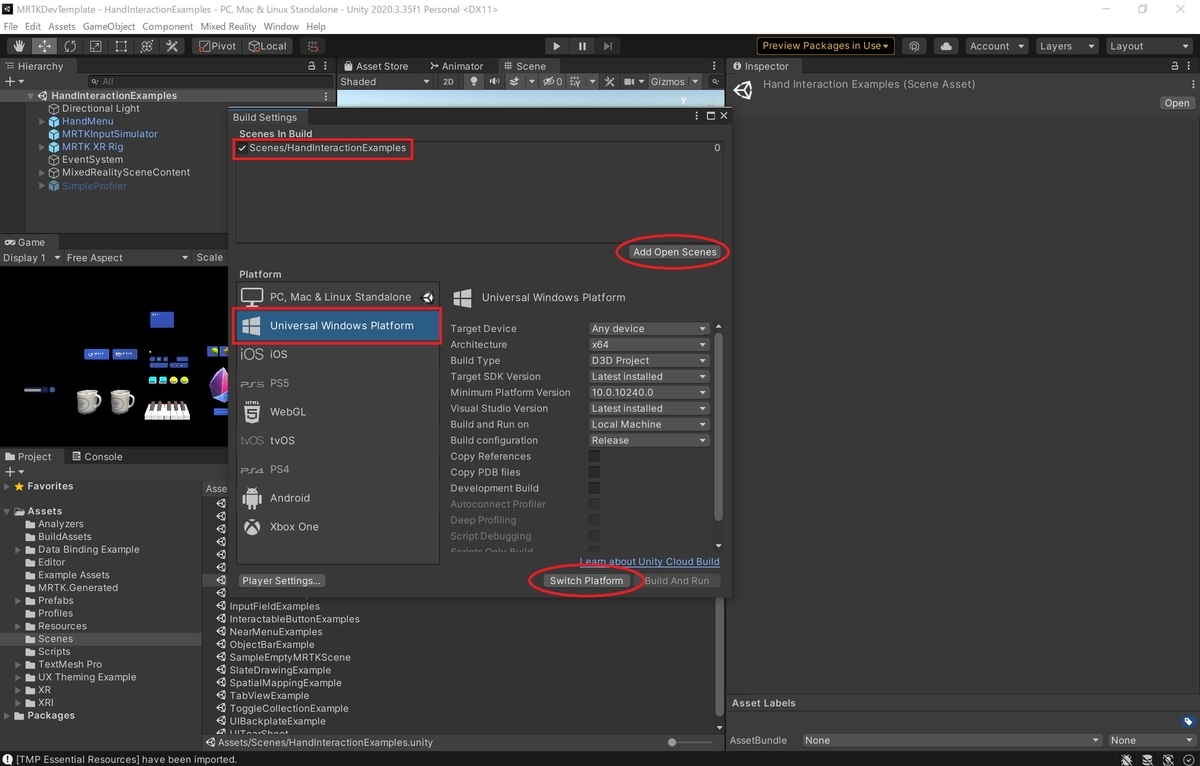Enable Copy References checkbox
This screenshot has height=766, width=1200.
594,456
